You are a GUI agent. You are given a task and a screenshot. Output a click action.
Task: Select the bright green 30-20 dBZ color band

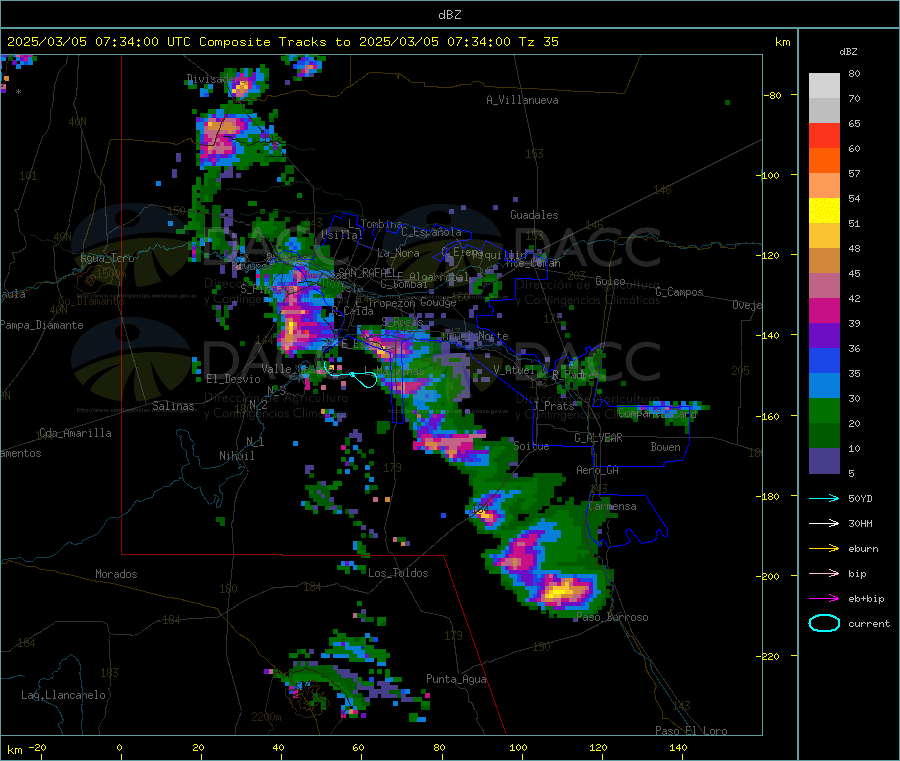[824, 410]
